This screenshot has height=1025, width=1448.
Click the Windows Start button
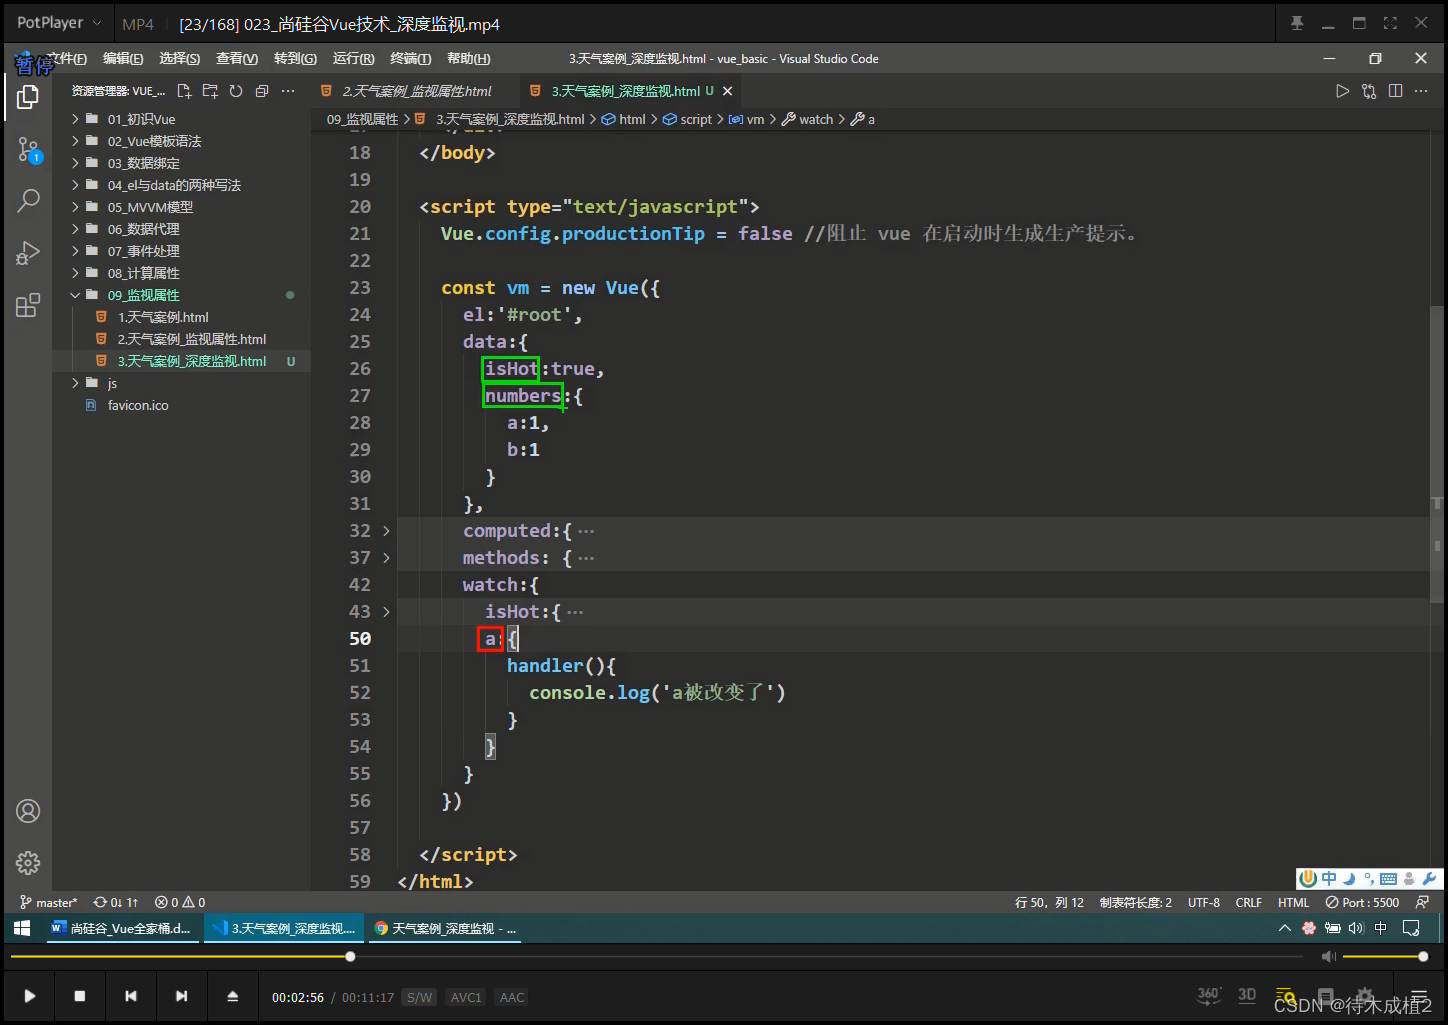click(22, 928)
